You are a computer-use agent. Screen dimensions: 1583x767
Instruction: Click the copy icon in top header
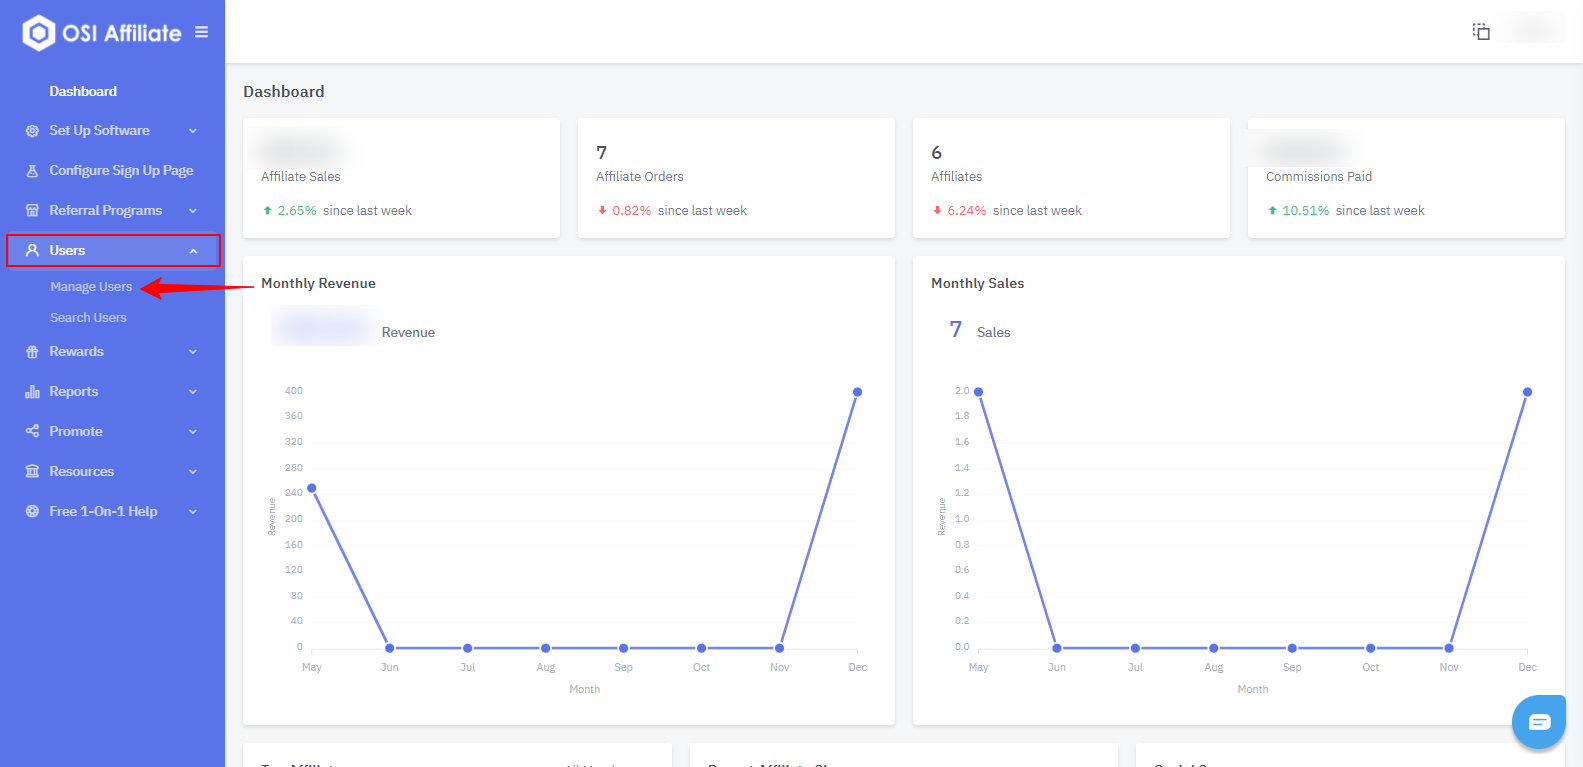[x=1481, y=31]
